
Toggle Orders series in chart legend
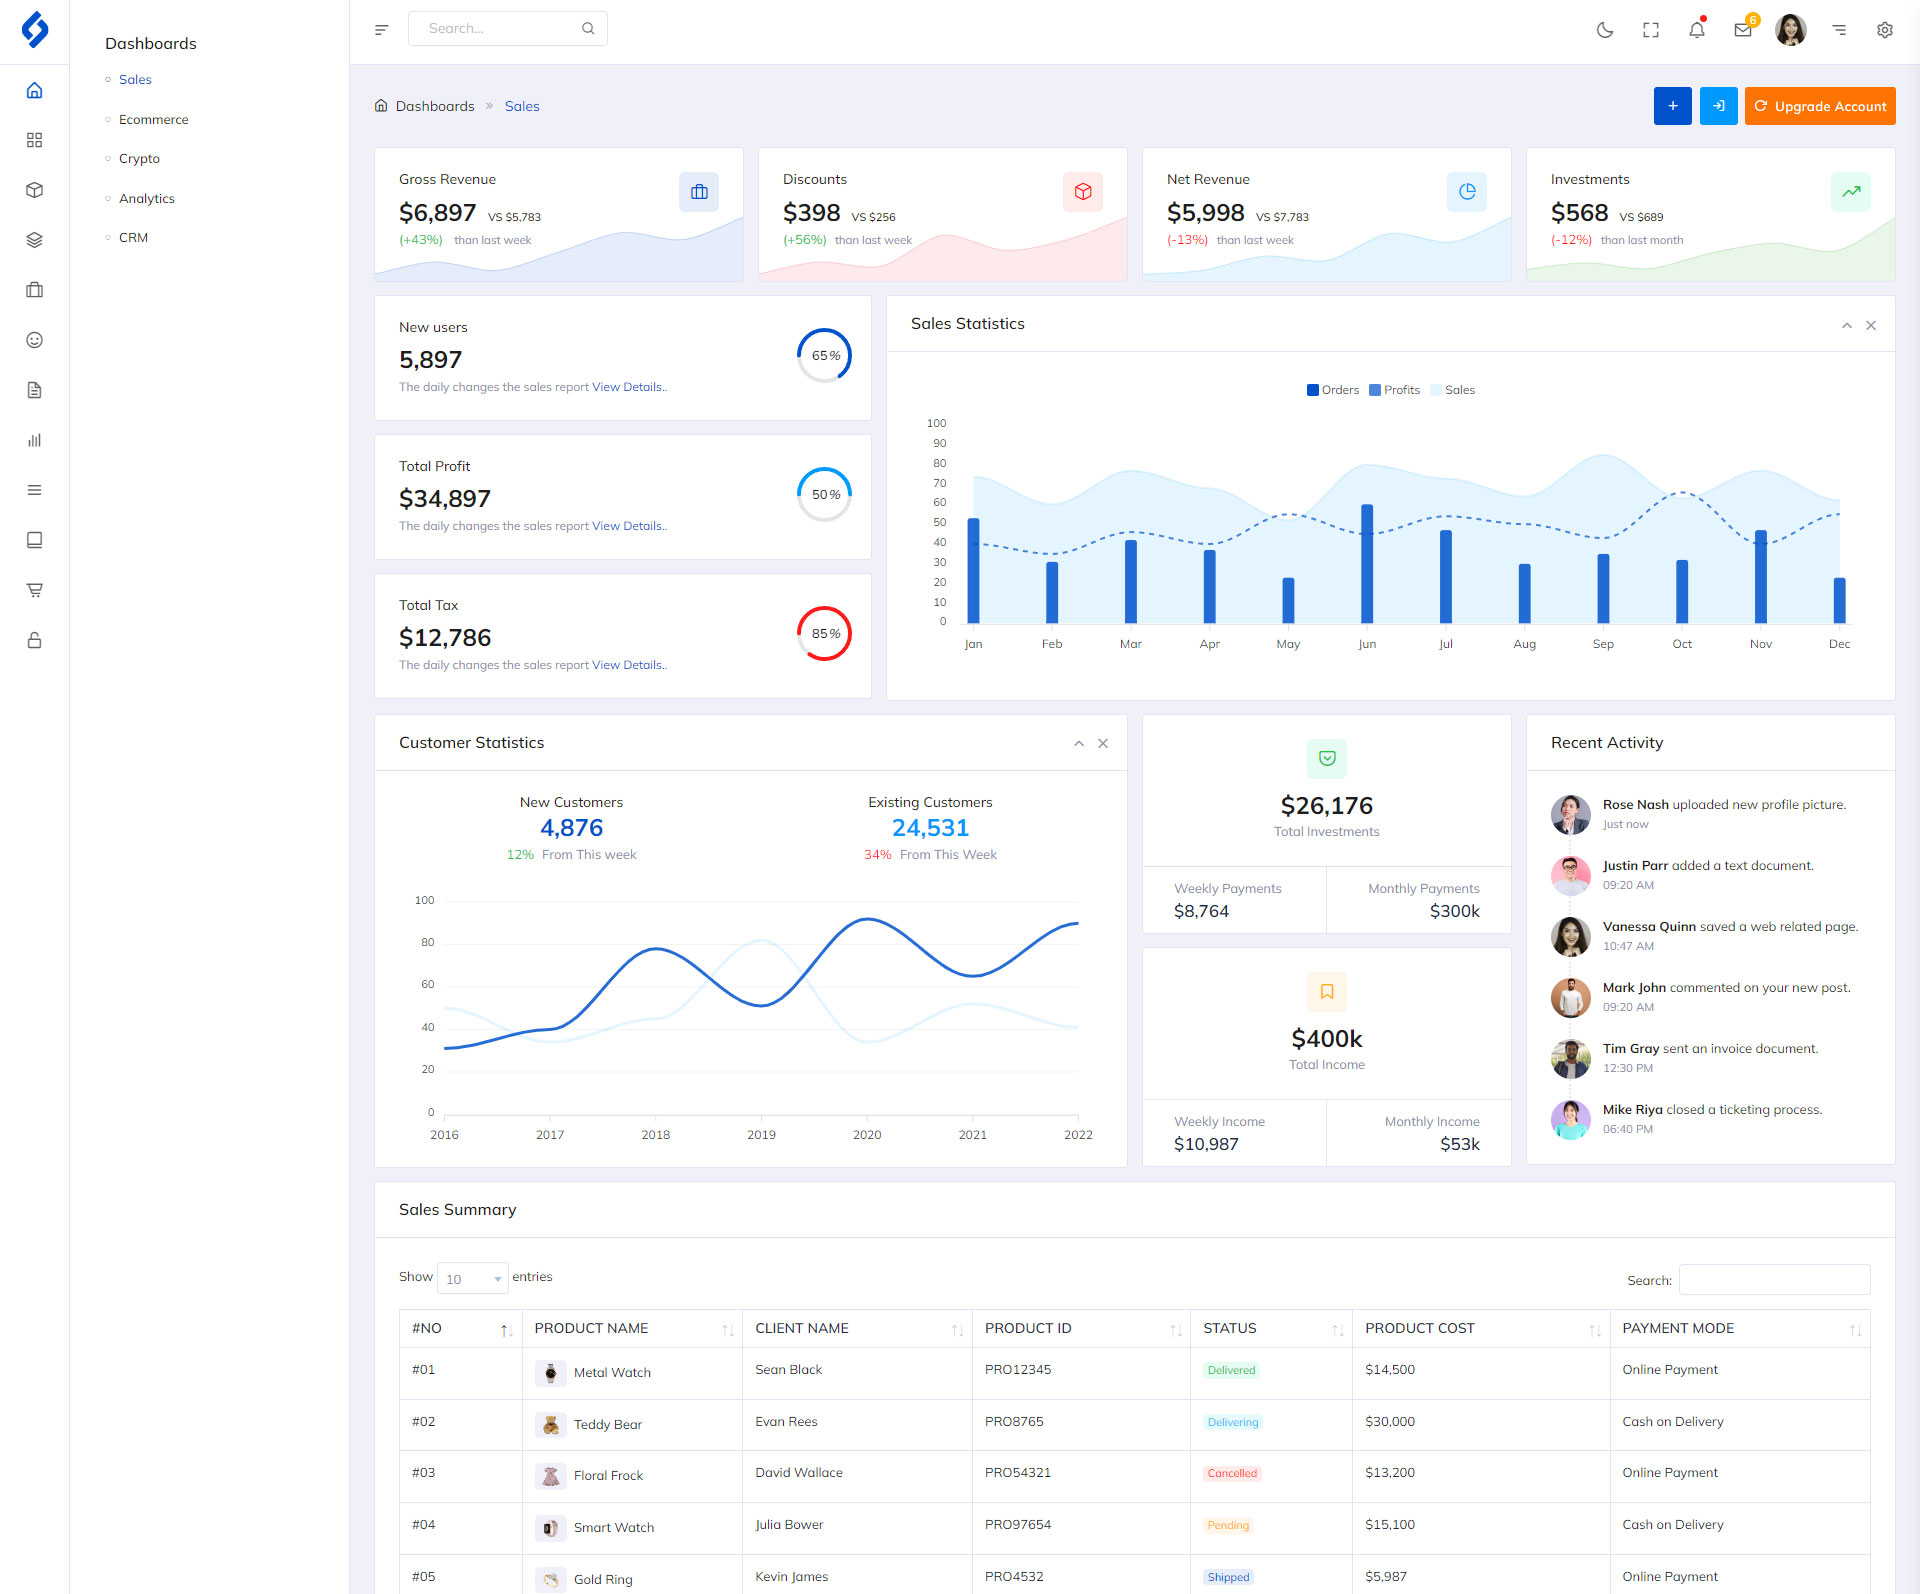point(1332,390)
